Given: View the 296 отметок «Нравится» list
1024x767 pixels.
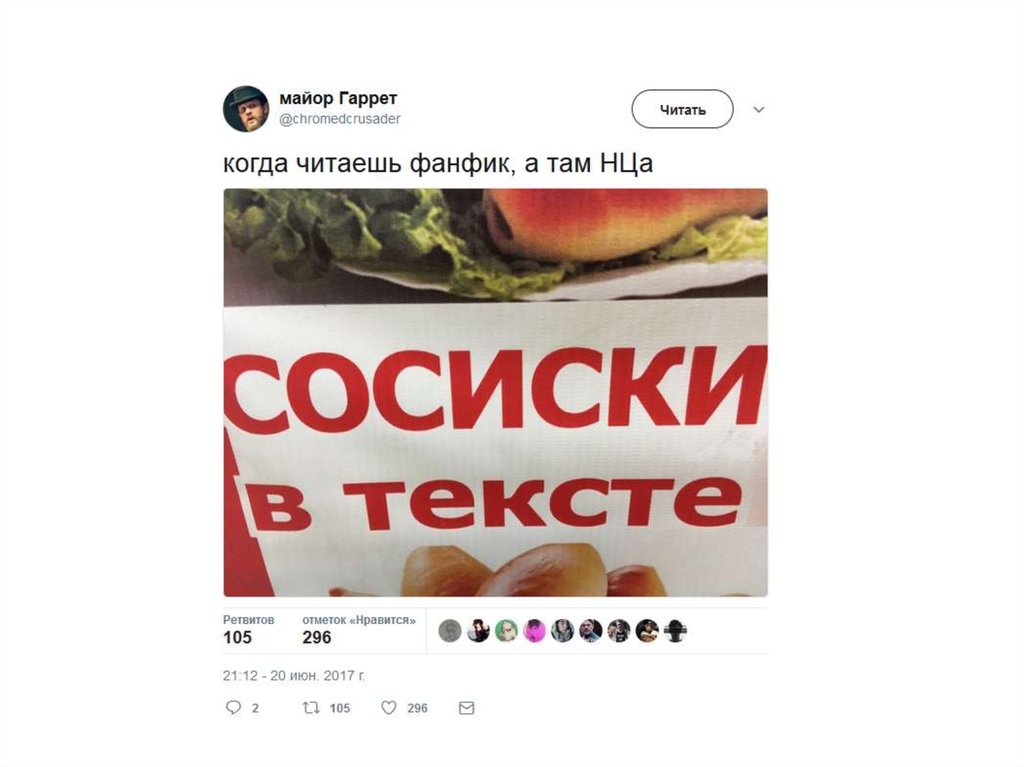Looking at the screenshot, I should click(x=359, y=630).
